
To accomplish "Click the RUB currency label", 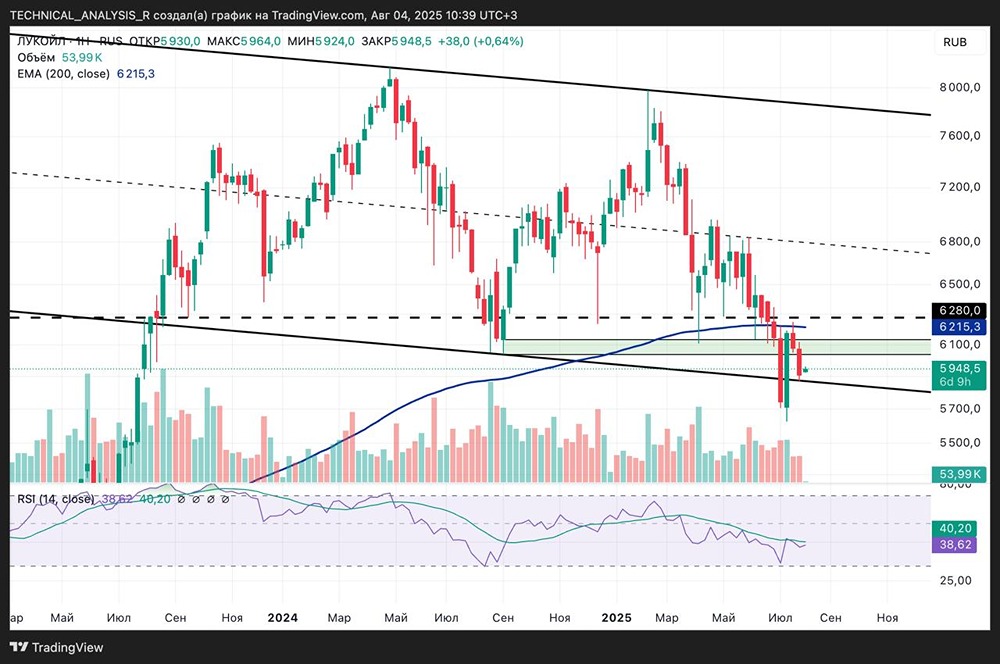I will [x=955, y=42].
